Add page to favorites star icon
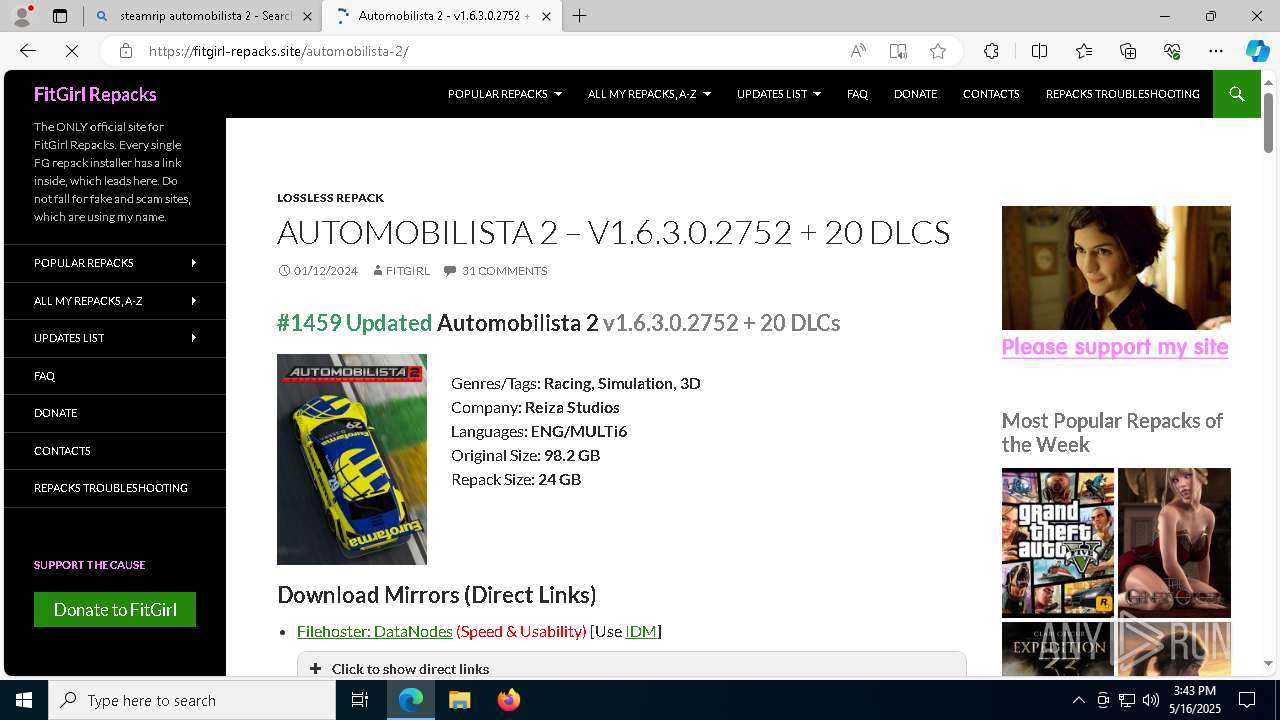Image resolution: width=1280 pixels, height=720 pixels. tap(938, 51)
